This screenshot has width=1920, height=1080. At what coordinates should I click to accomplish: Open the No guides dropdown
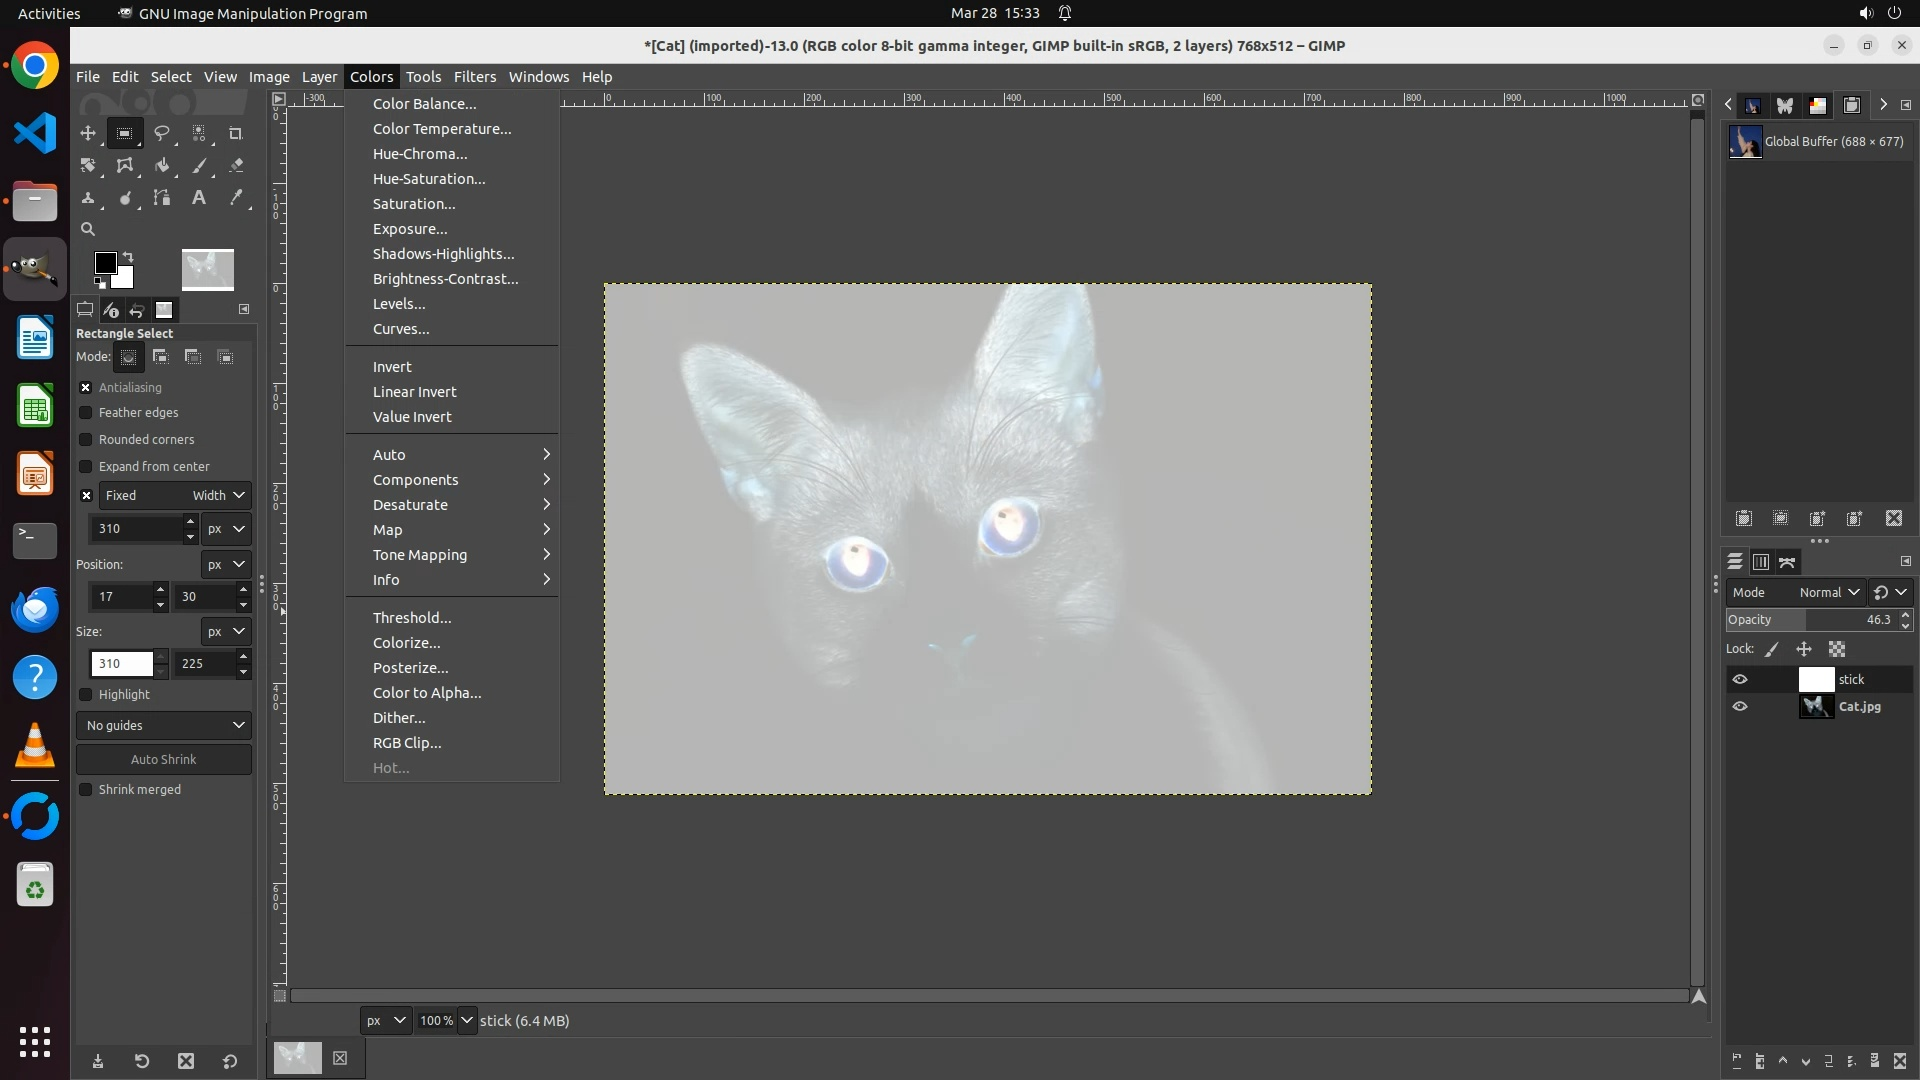(164, 726)
